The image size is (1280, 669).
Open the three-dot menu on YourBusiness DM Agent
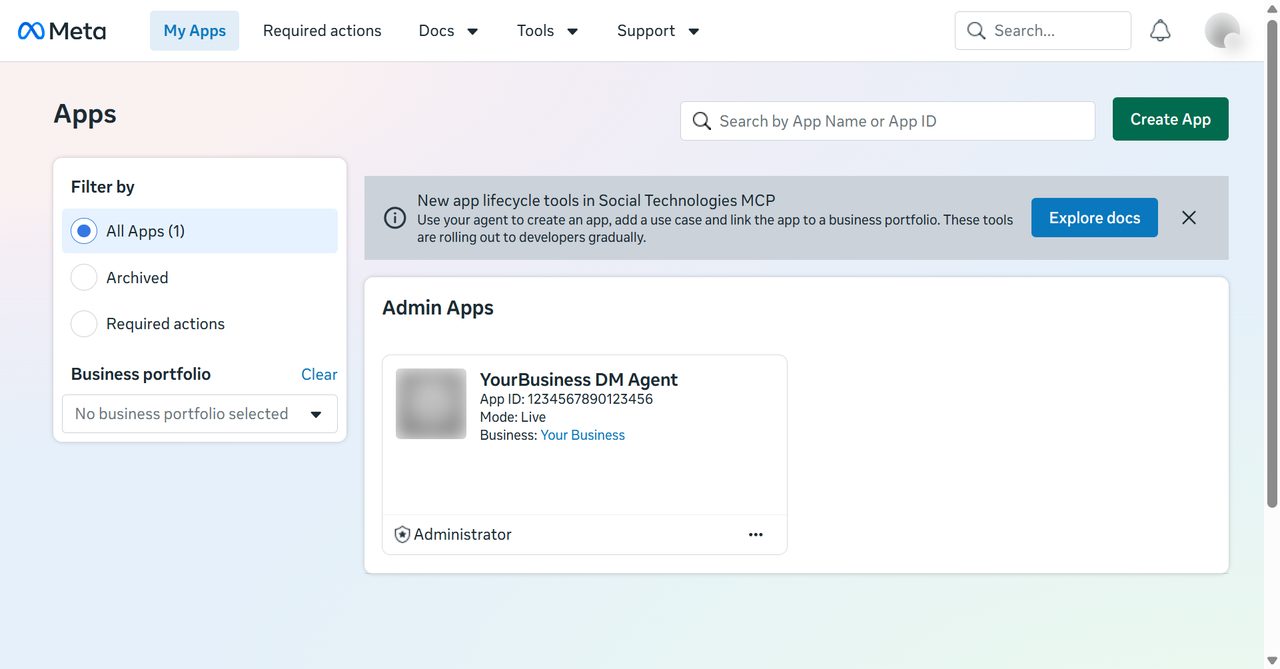coord(756,535)
